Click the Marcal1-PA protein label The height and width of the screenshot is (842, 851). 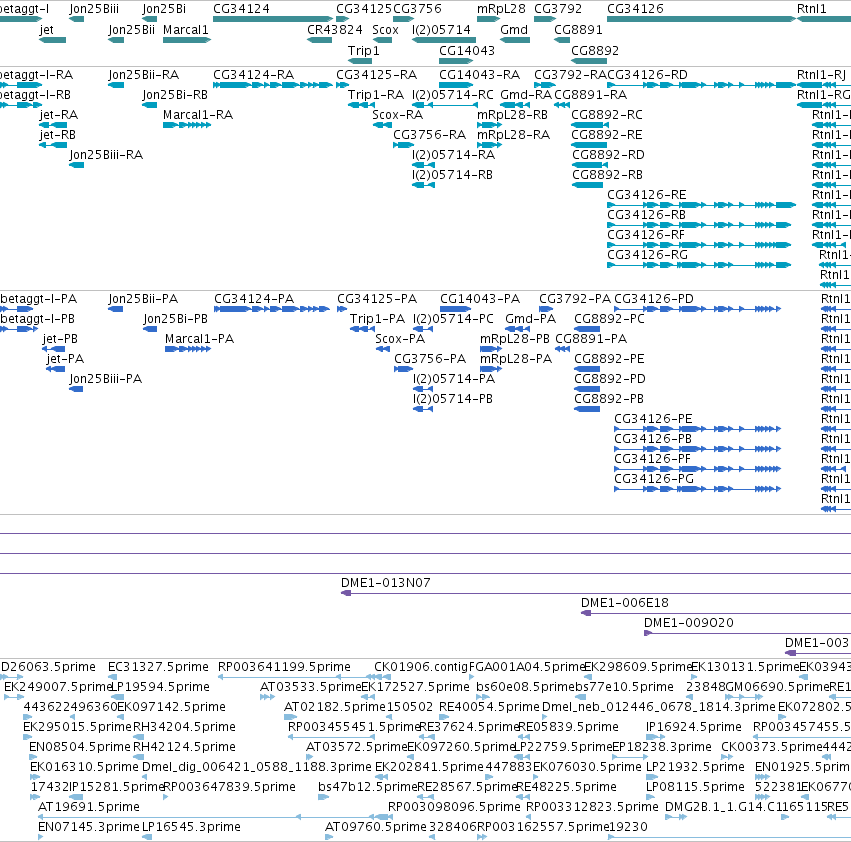pyautogui.click(x=200, y=339)
